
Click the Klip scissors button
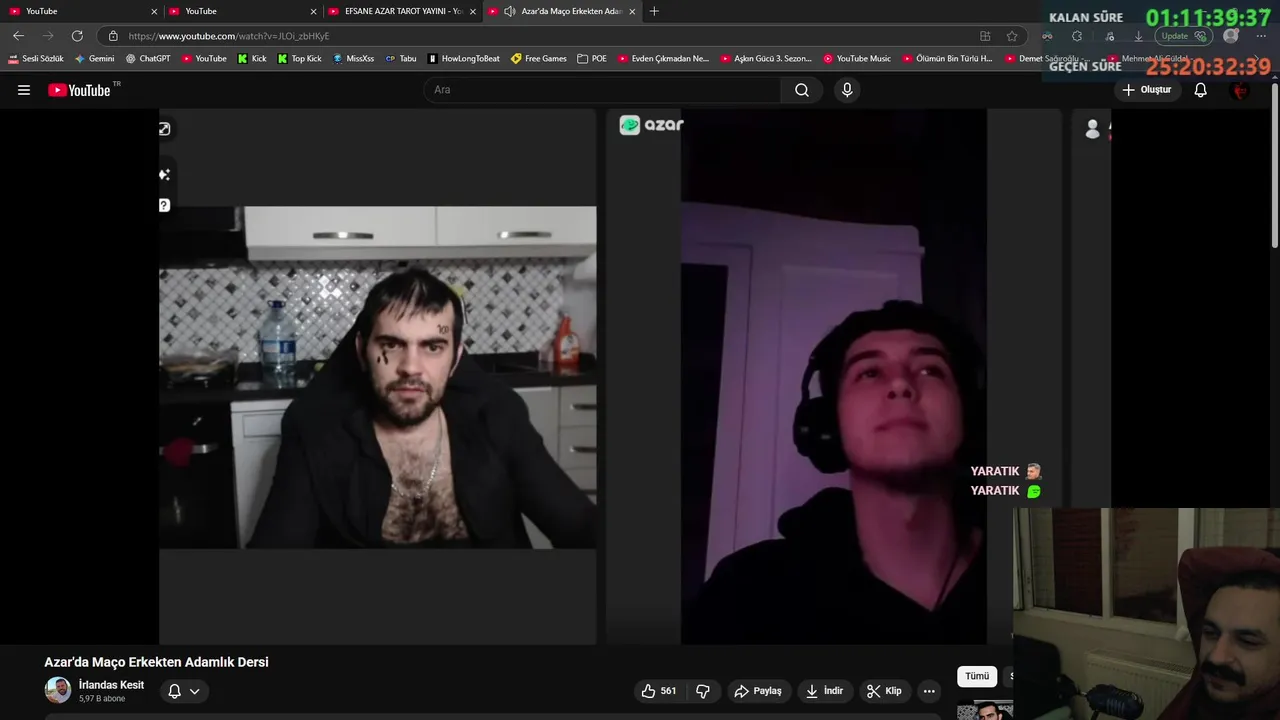[884, 691]
